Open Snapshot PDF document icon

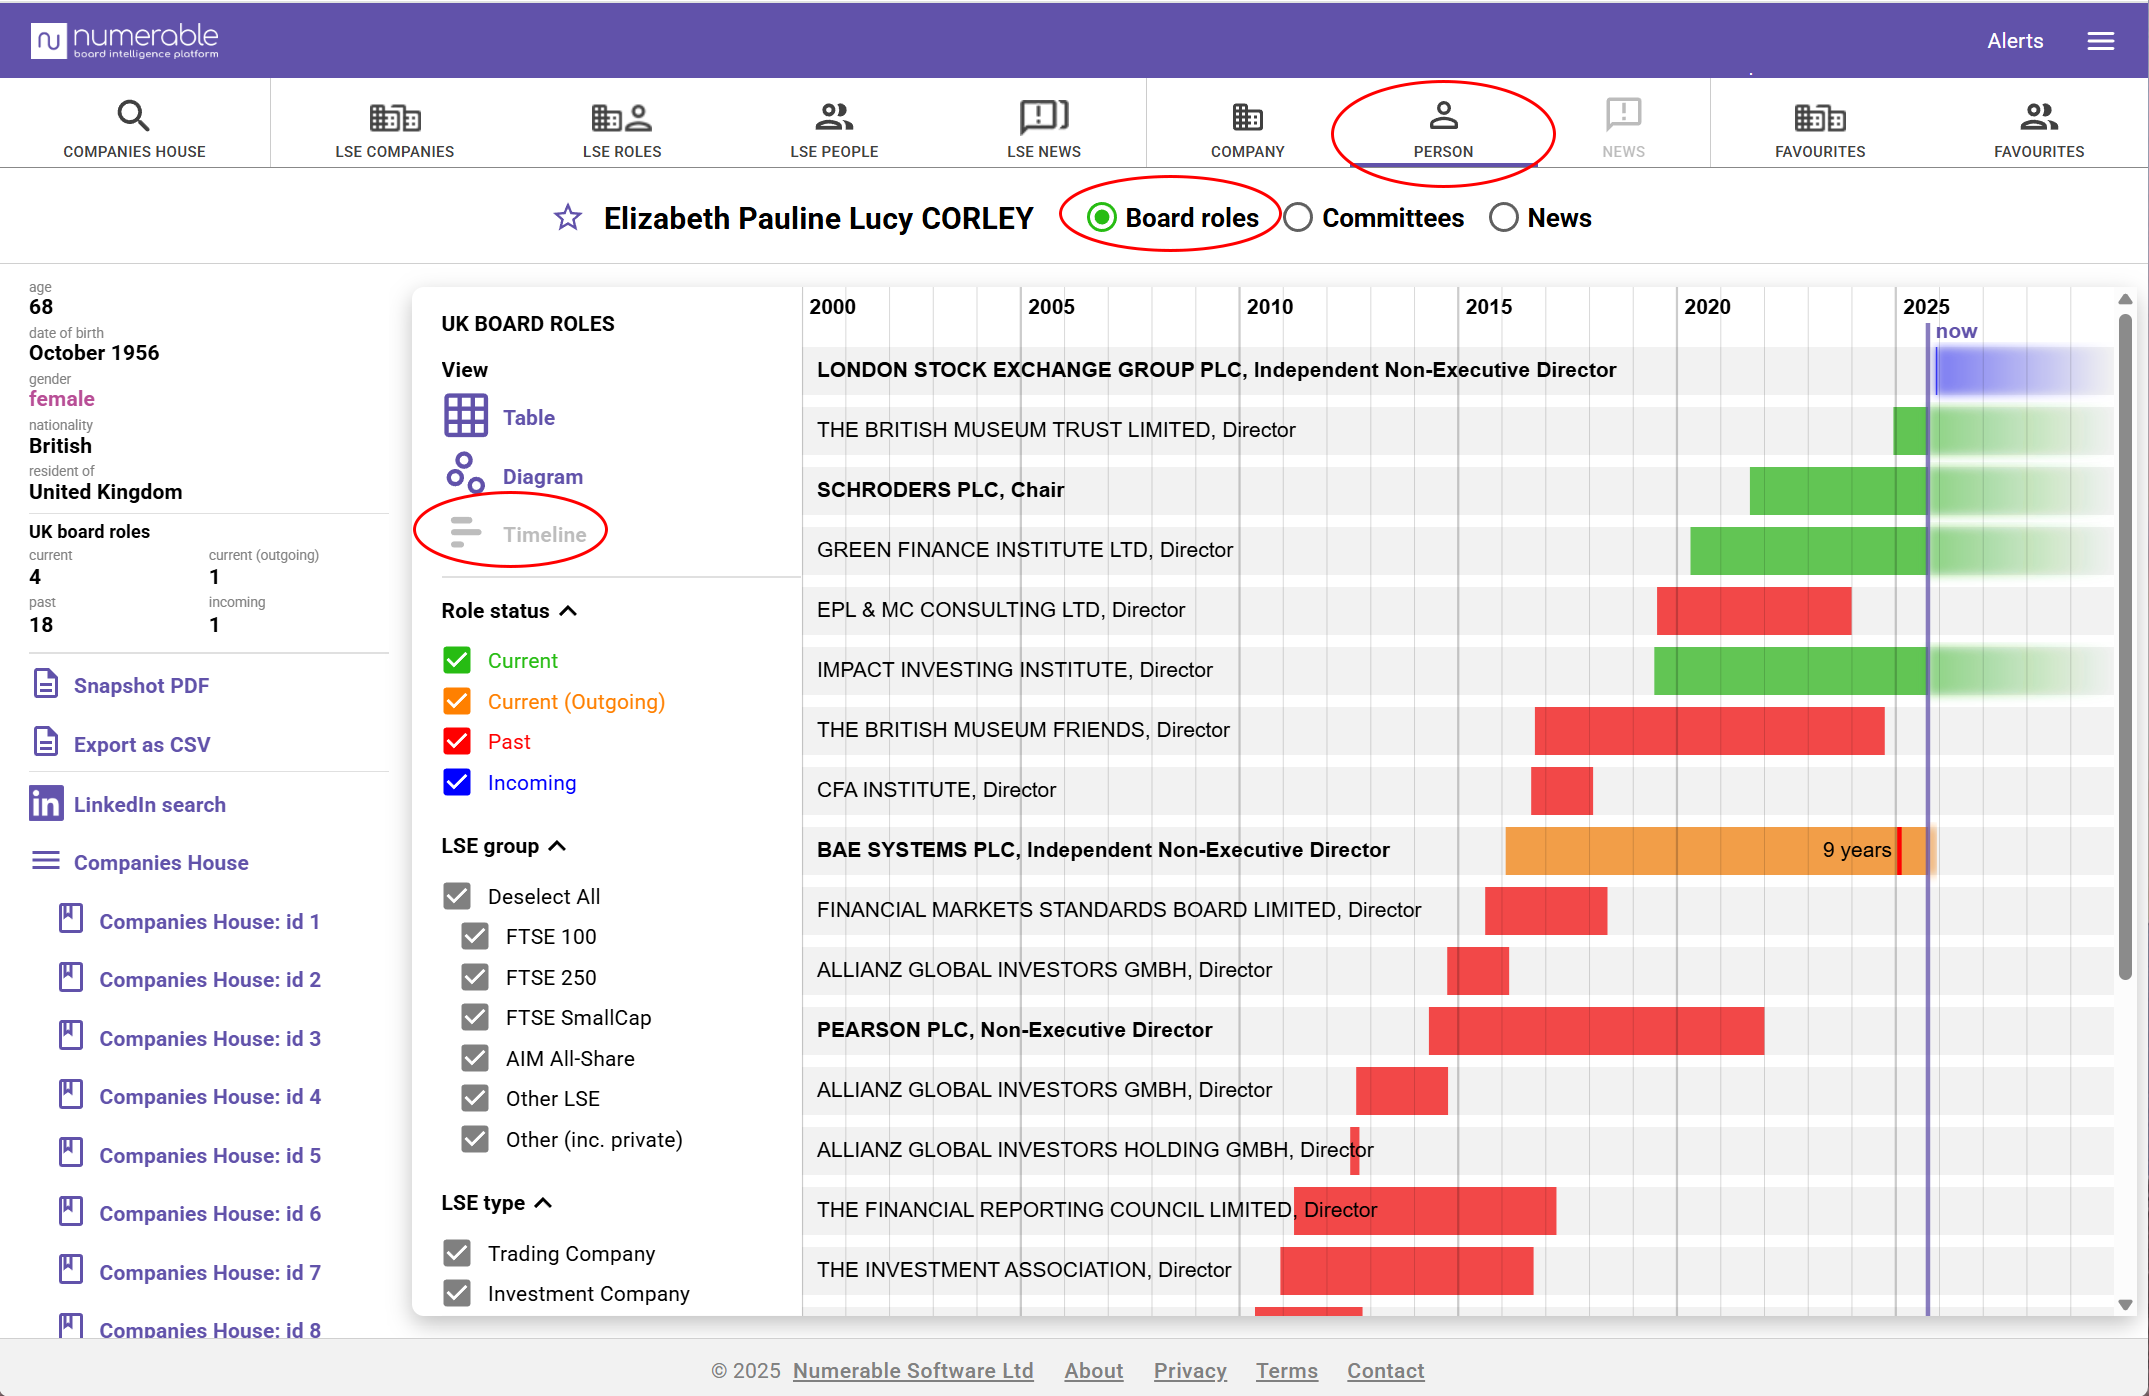pos(46,685)
